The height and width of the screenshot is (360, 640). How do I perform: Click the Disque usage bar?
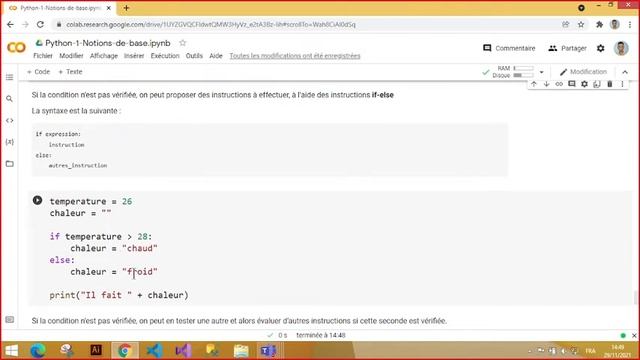click(x=524, y=76)
